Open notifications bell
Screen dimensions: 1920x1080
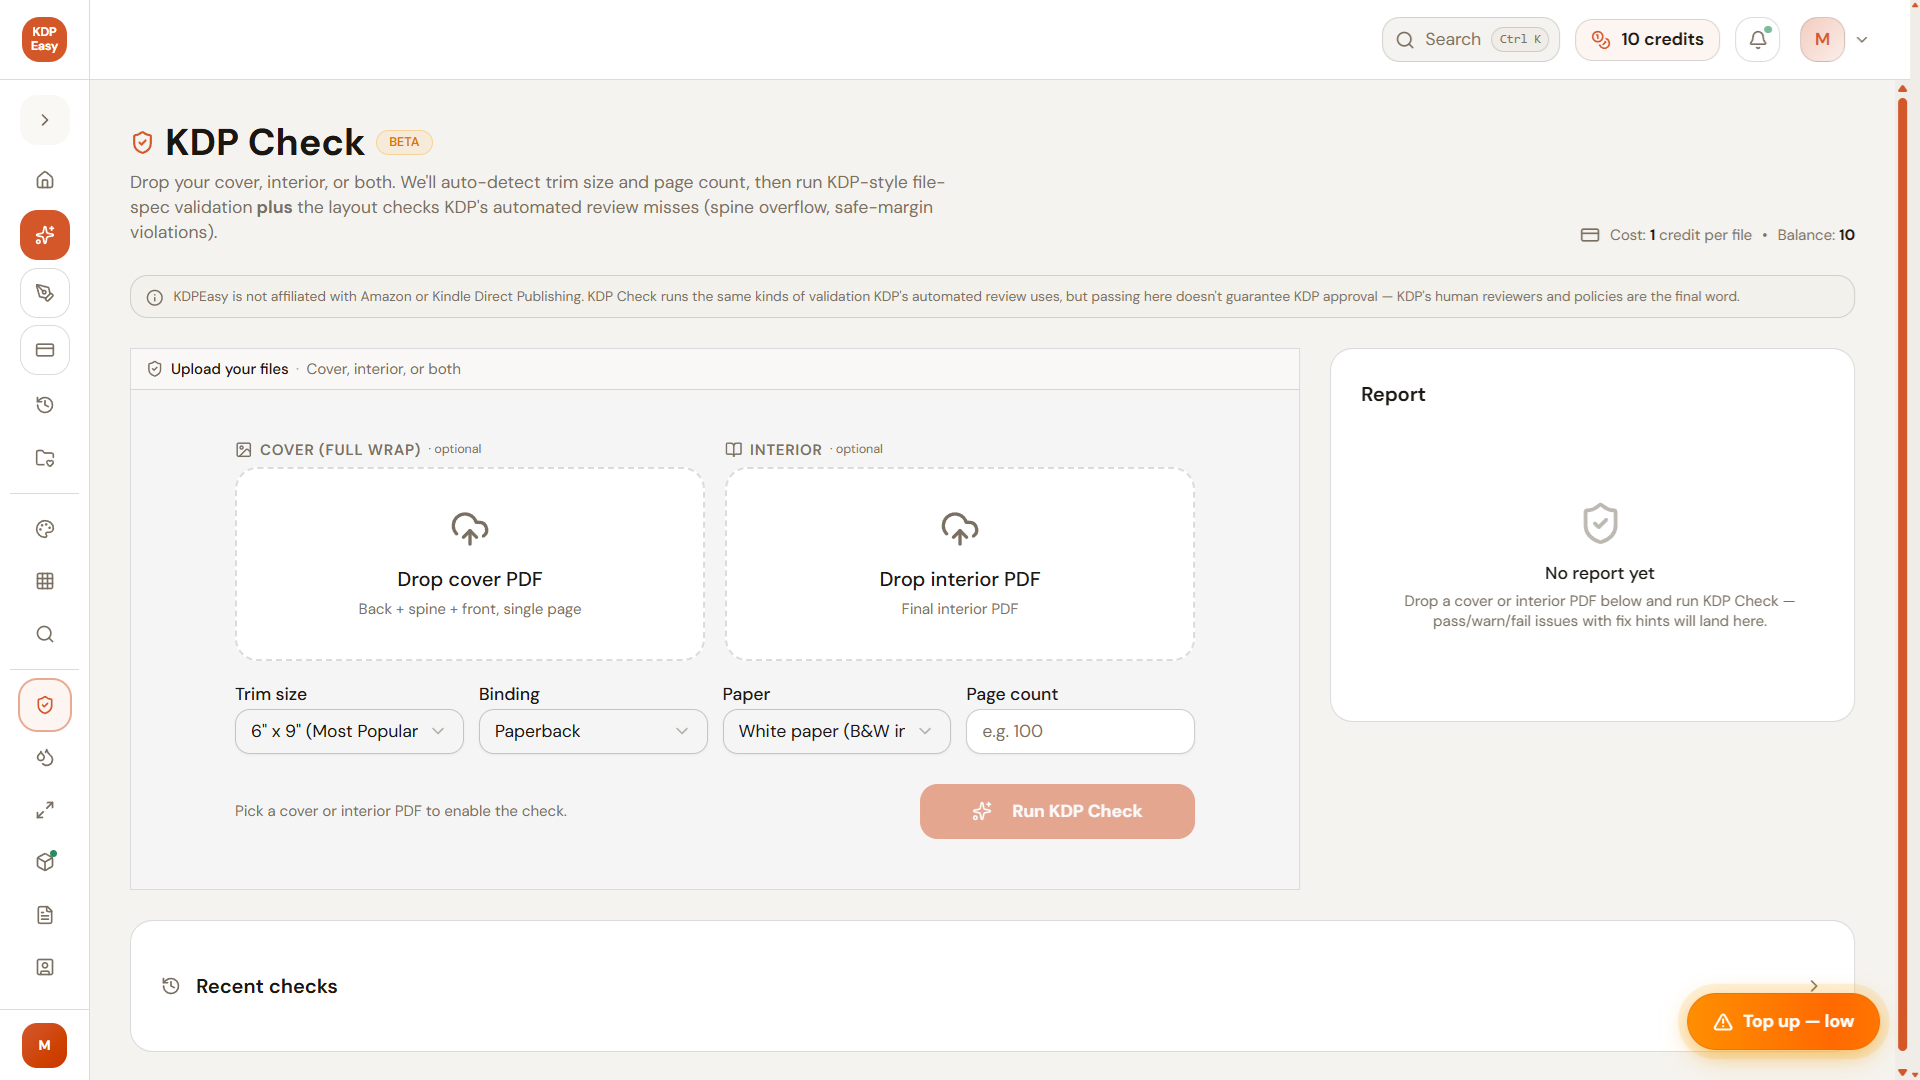pos(1757,40)
